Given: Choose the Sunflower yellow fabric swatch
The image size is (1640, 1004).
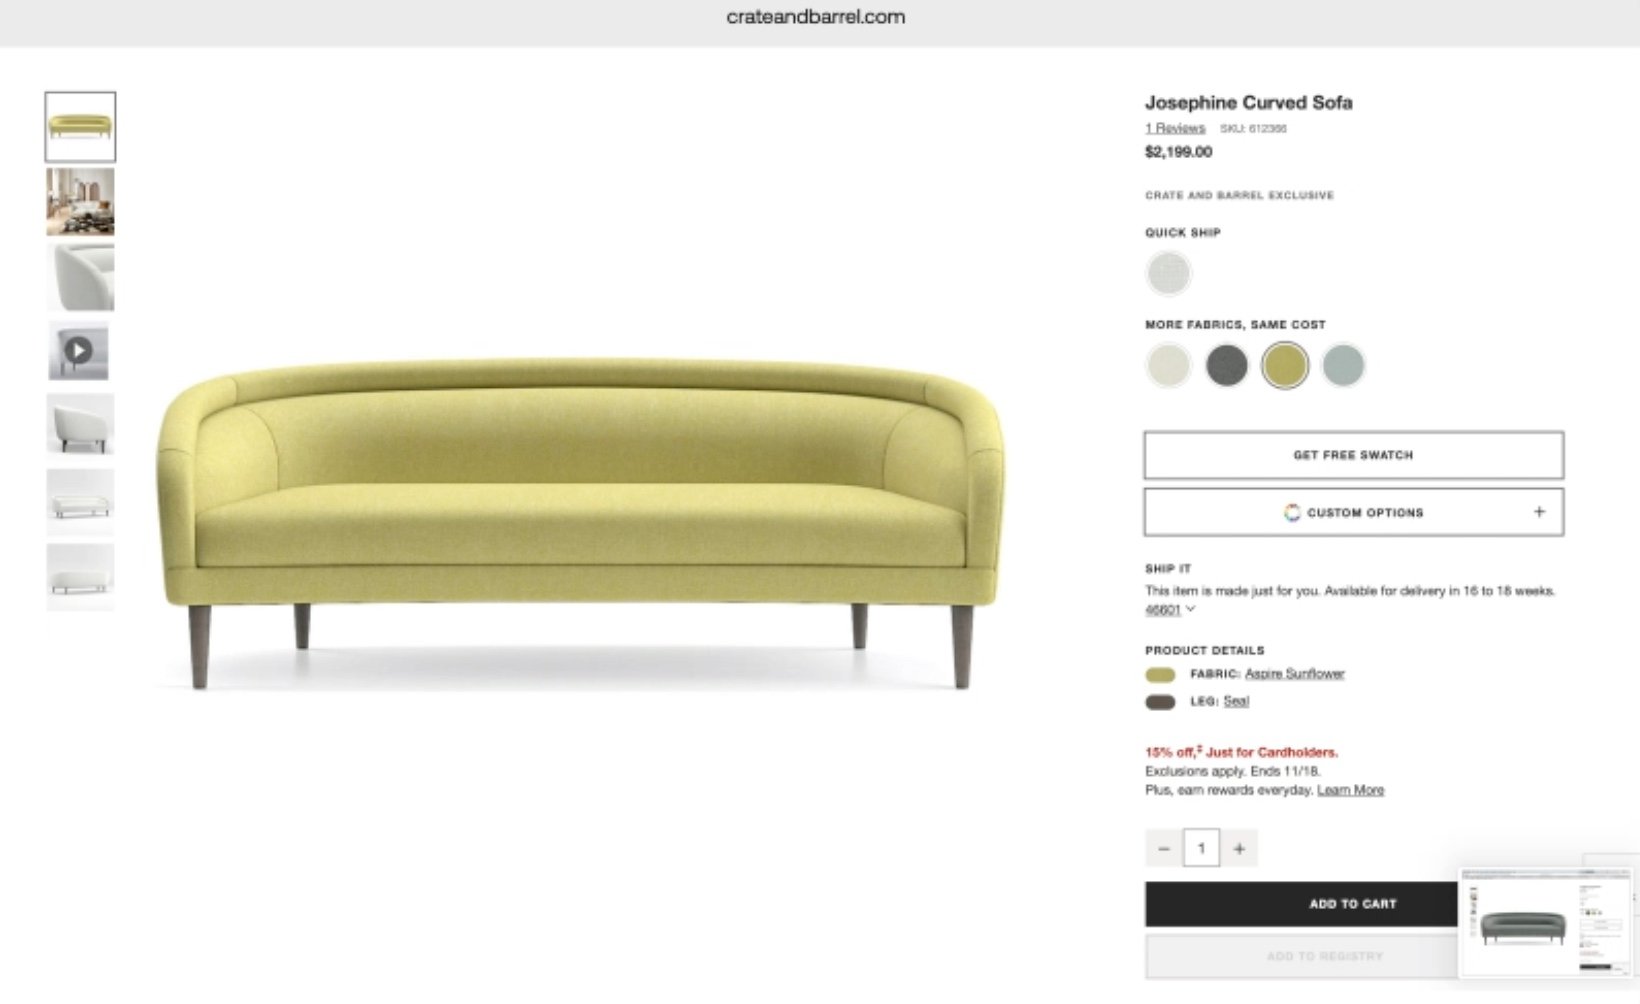Looking at the screenshot, I should point(1284,365).
